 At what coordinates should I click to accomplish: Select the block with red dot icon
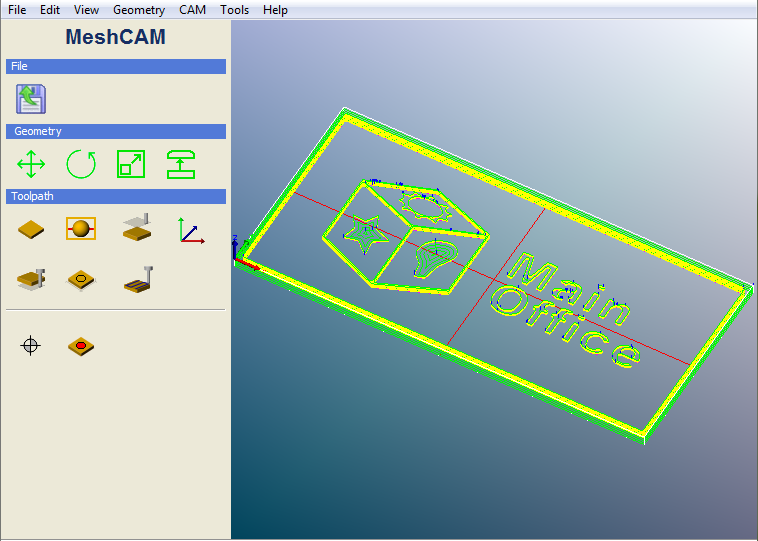pyautogui.click(x=81, y=346)
